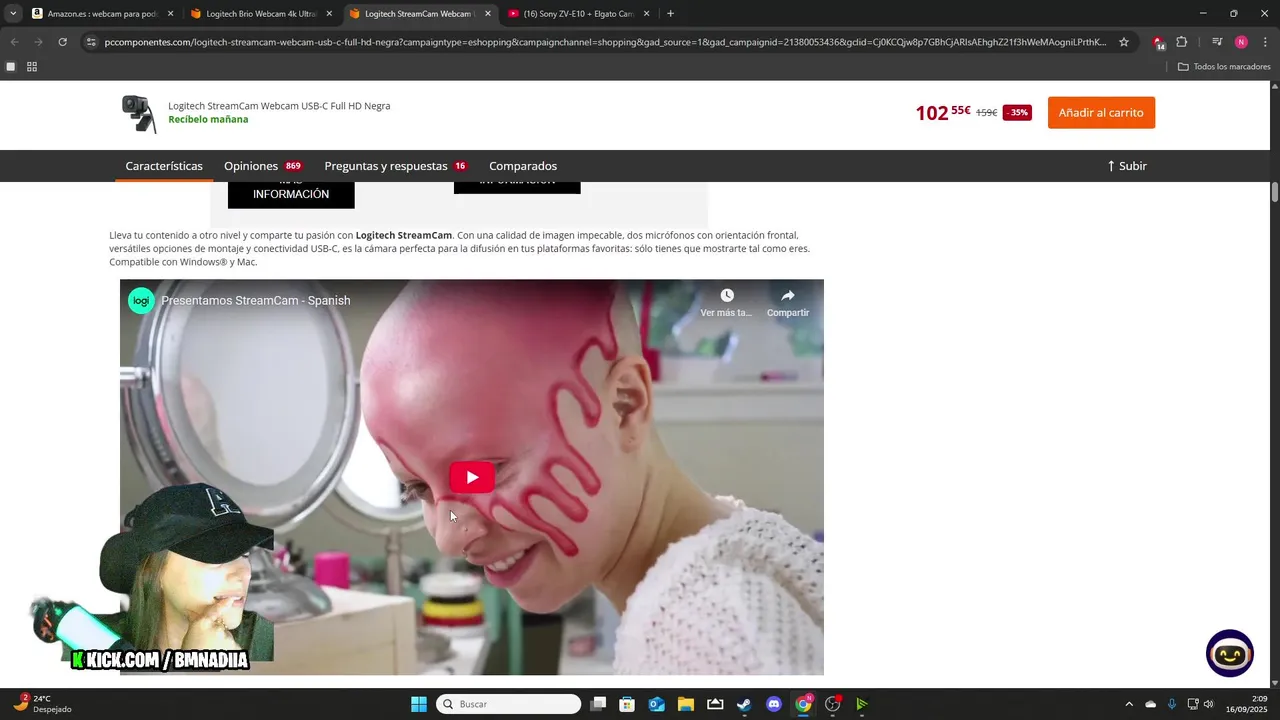Open the weather widget showing 24°C Despejado
The width and height of the screenshot is (1280, 720).
pos(42,704)
